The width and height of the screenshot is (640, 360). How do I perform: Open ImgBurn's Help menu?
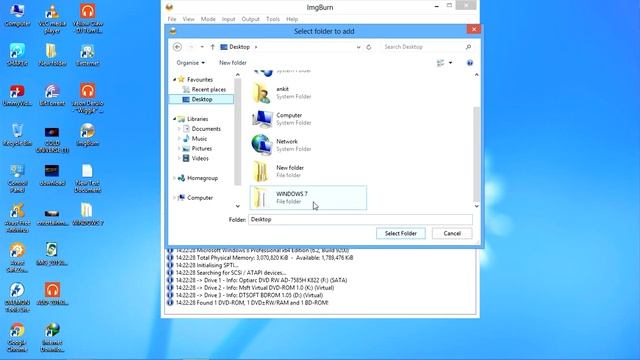(x=292, y=19)
